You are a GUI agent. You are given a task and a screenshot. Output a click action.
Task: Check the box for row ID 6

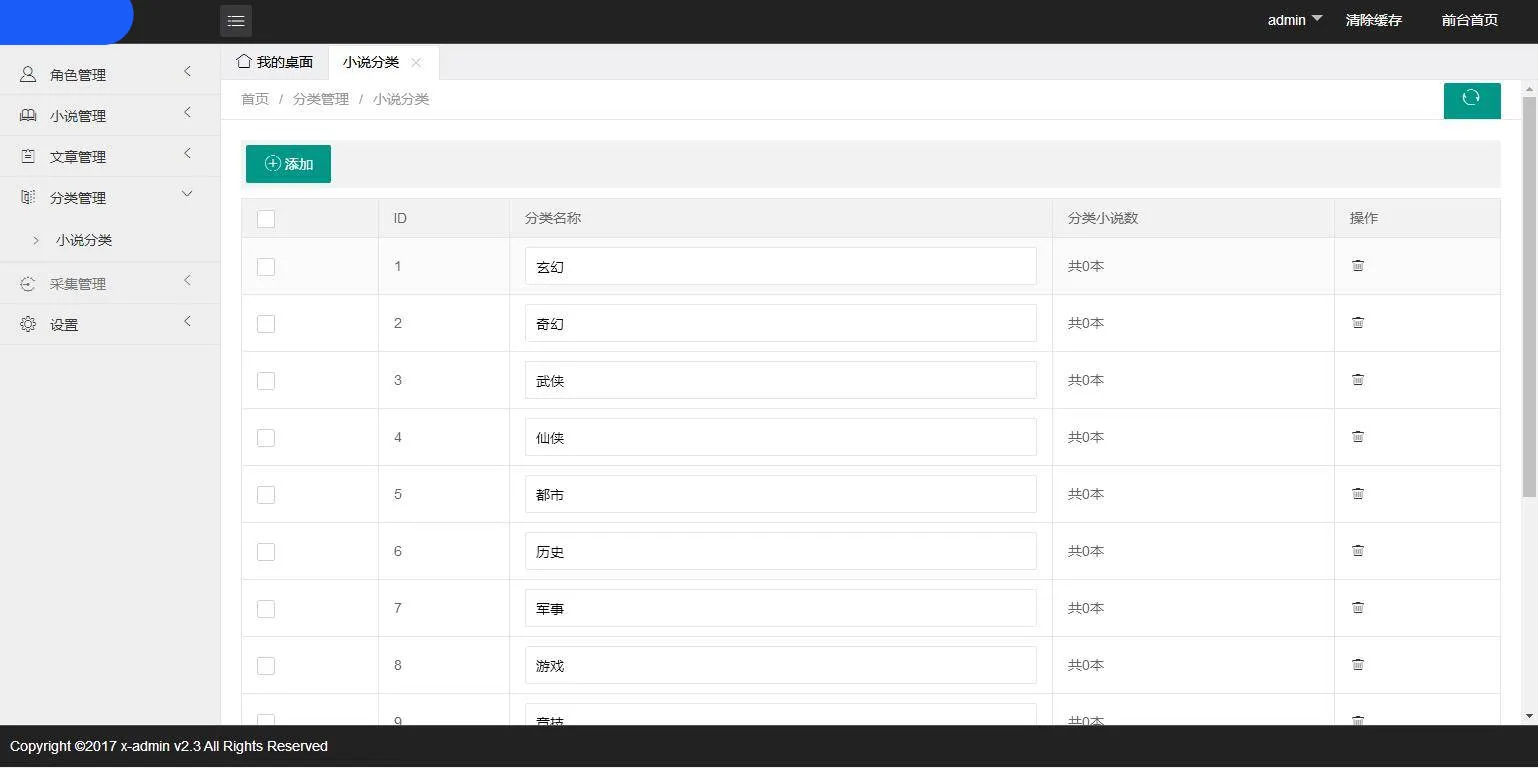(x=266, y=552)
